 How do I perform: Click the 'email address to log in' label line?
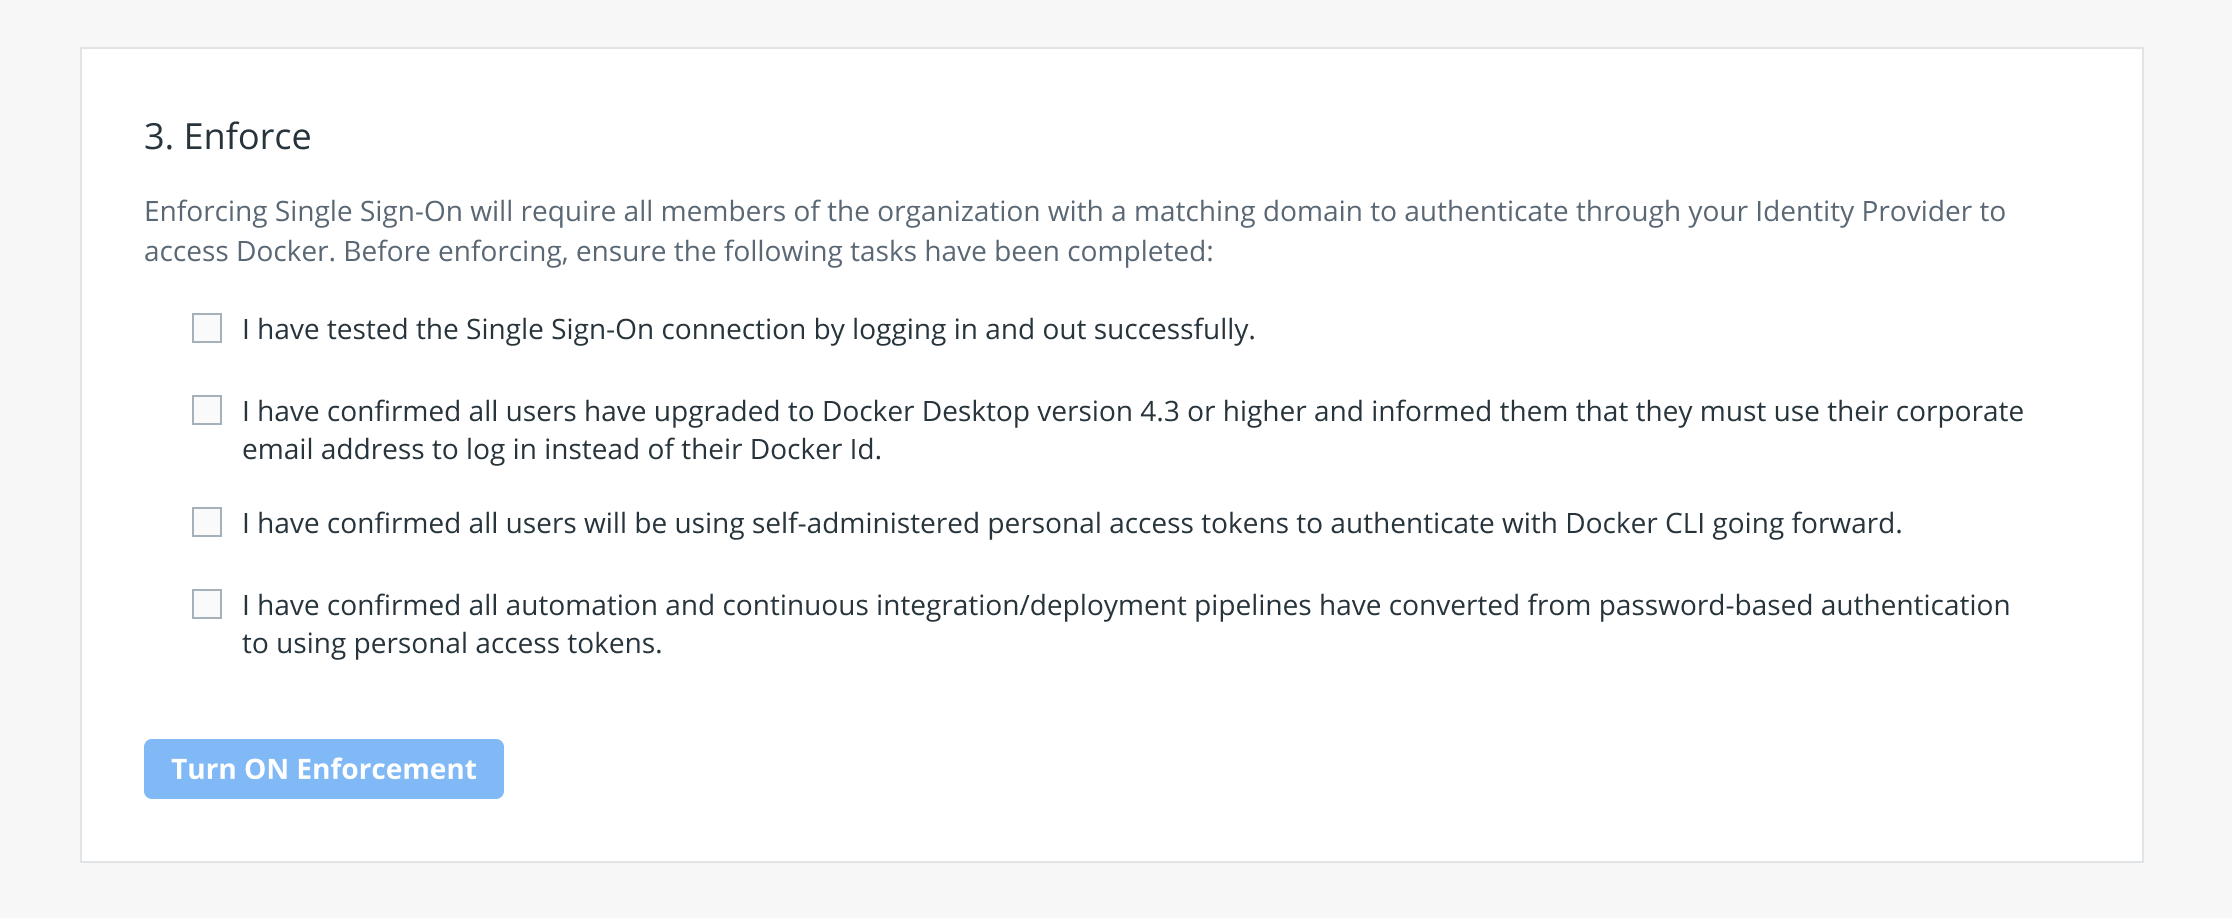[x=561, y=449]
